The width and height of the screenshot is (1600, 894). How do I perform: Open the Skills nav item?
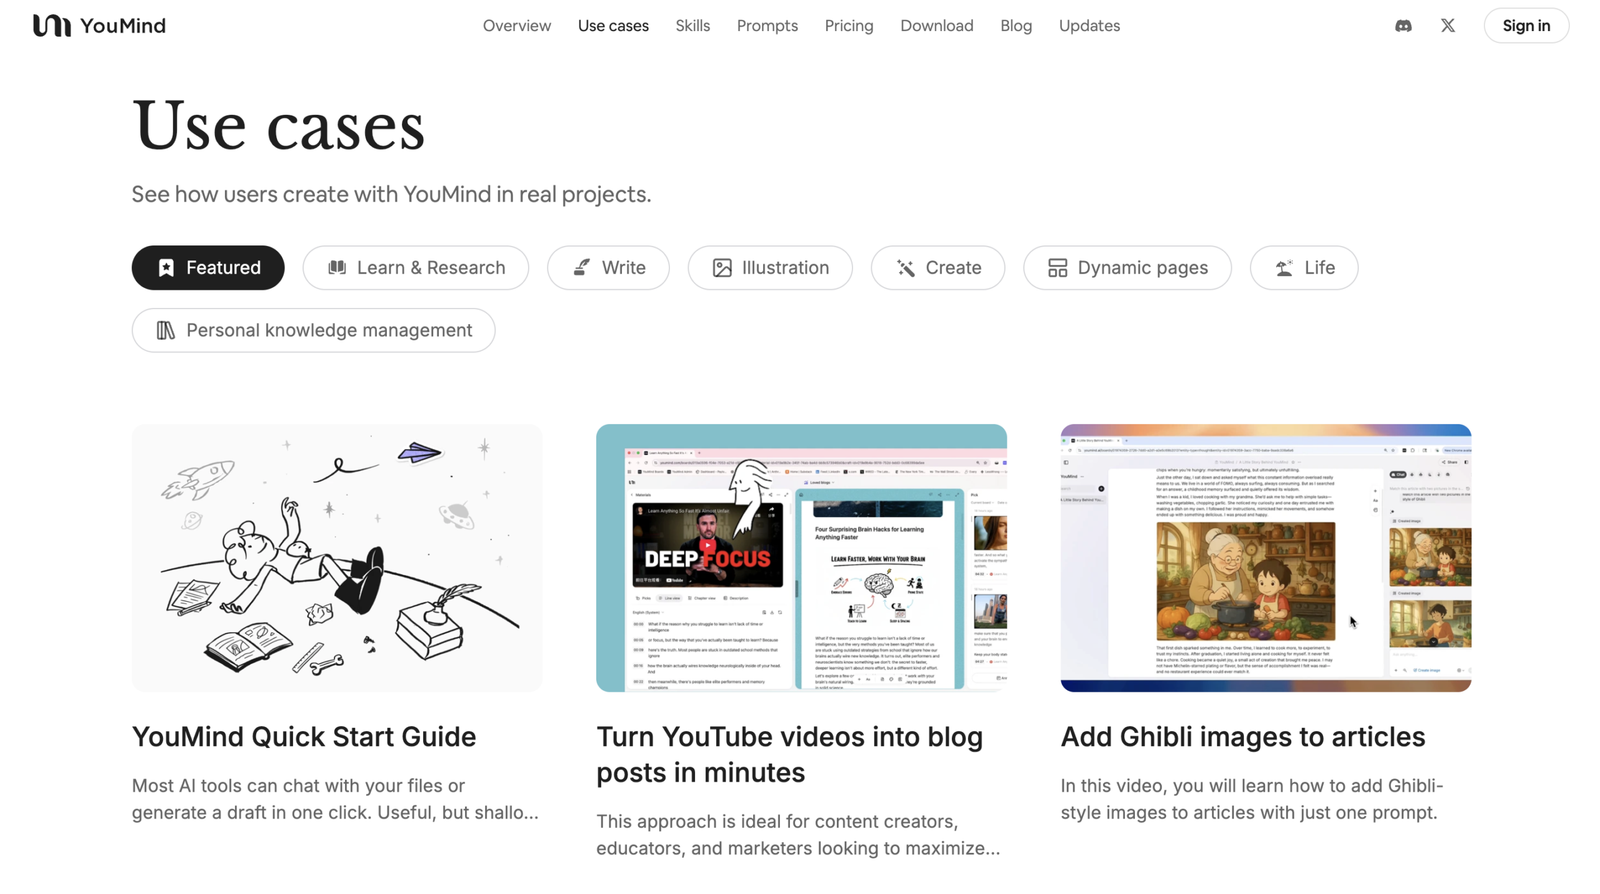pyautogui.click(x=693, y=26)
